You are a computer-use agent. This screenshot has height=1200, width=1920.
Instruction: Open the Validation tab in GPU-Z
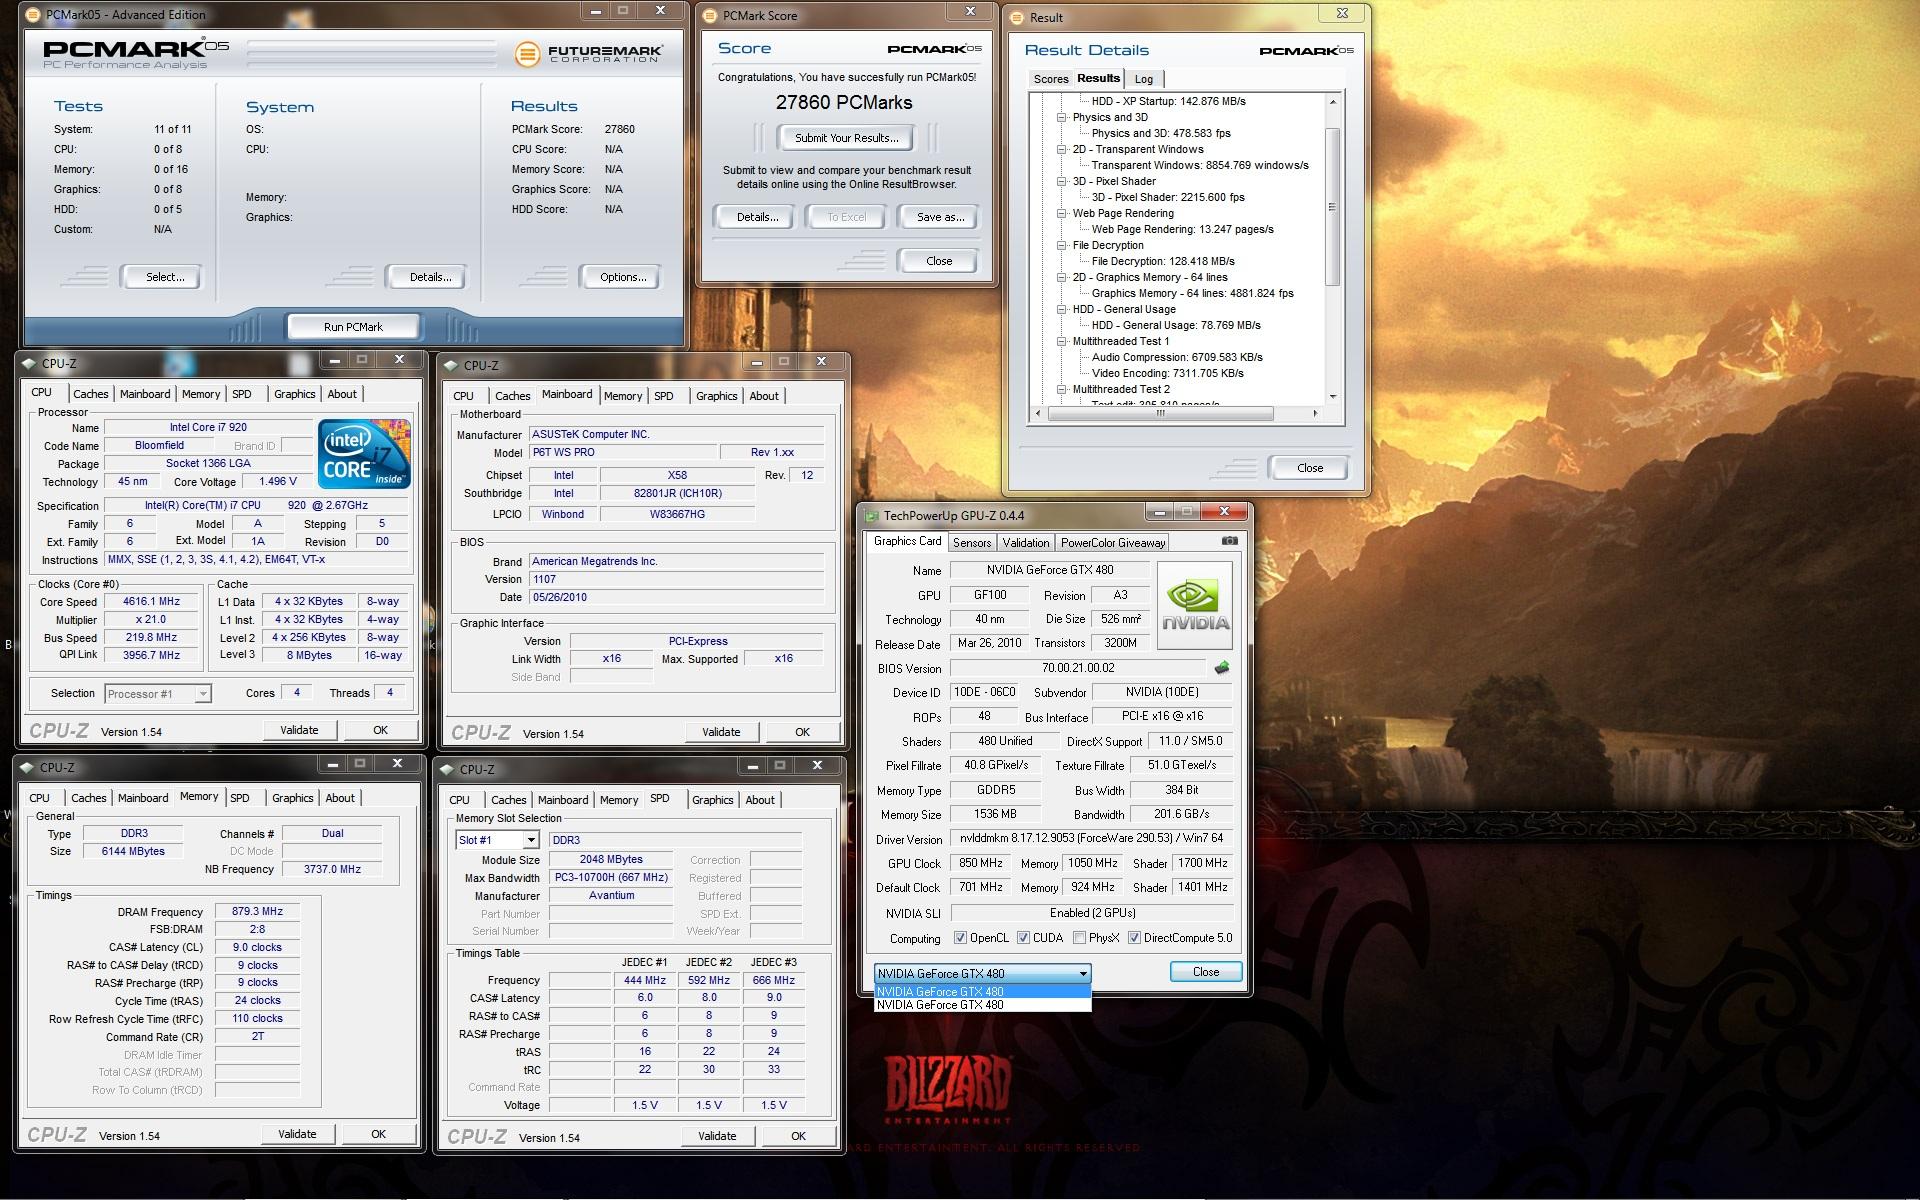(x=1026, y=543)
